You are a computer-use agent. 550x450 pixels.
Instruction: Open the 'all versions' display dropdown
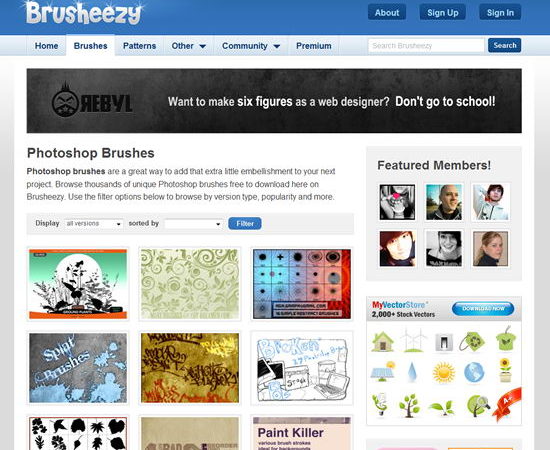[94, 223]
